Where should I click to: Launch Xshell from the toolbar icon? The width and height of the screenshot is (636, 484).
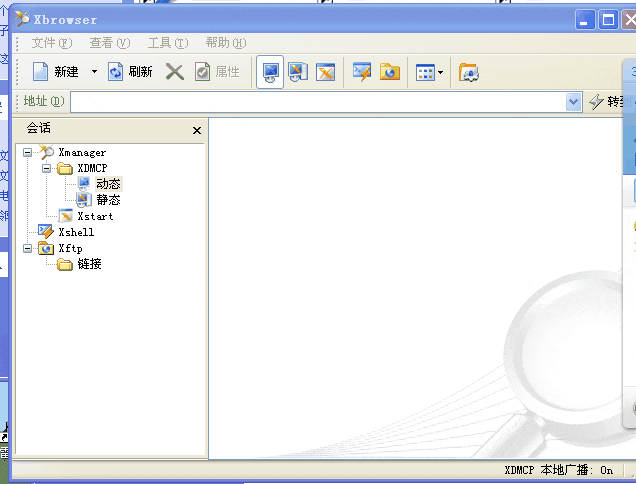click(x=362, y=72)
